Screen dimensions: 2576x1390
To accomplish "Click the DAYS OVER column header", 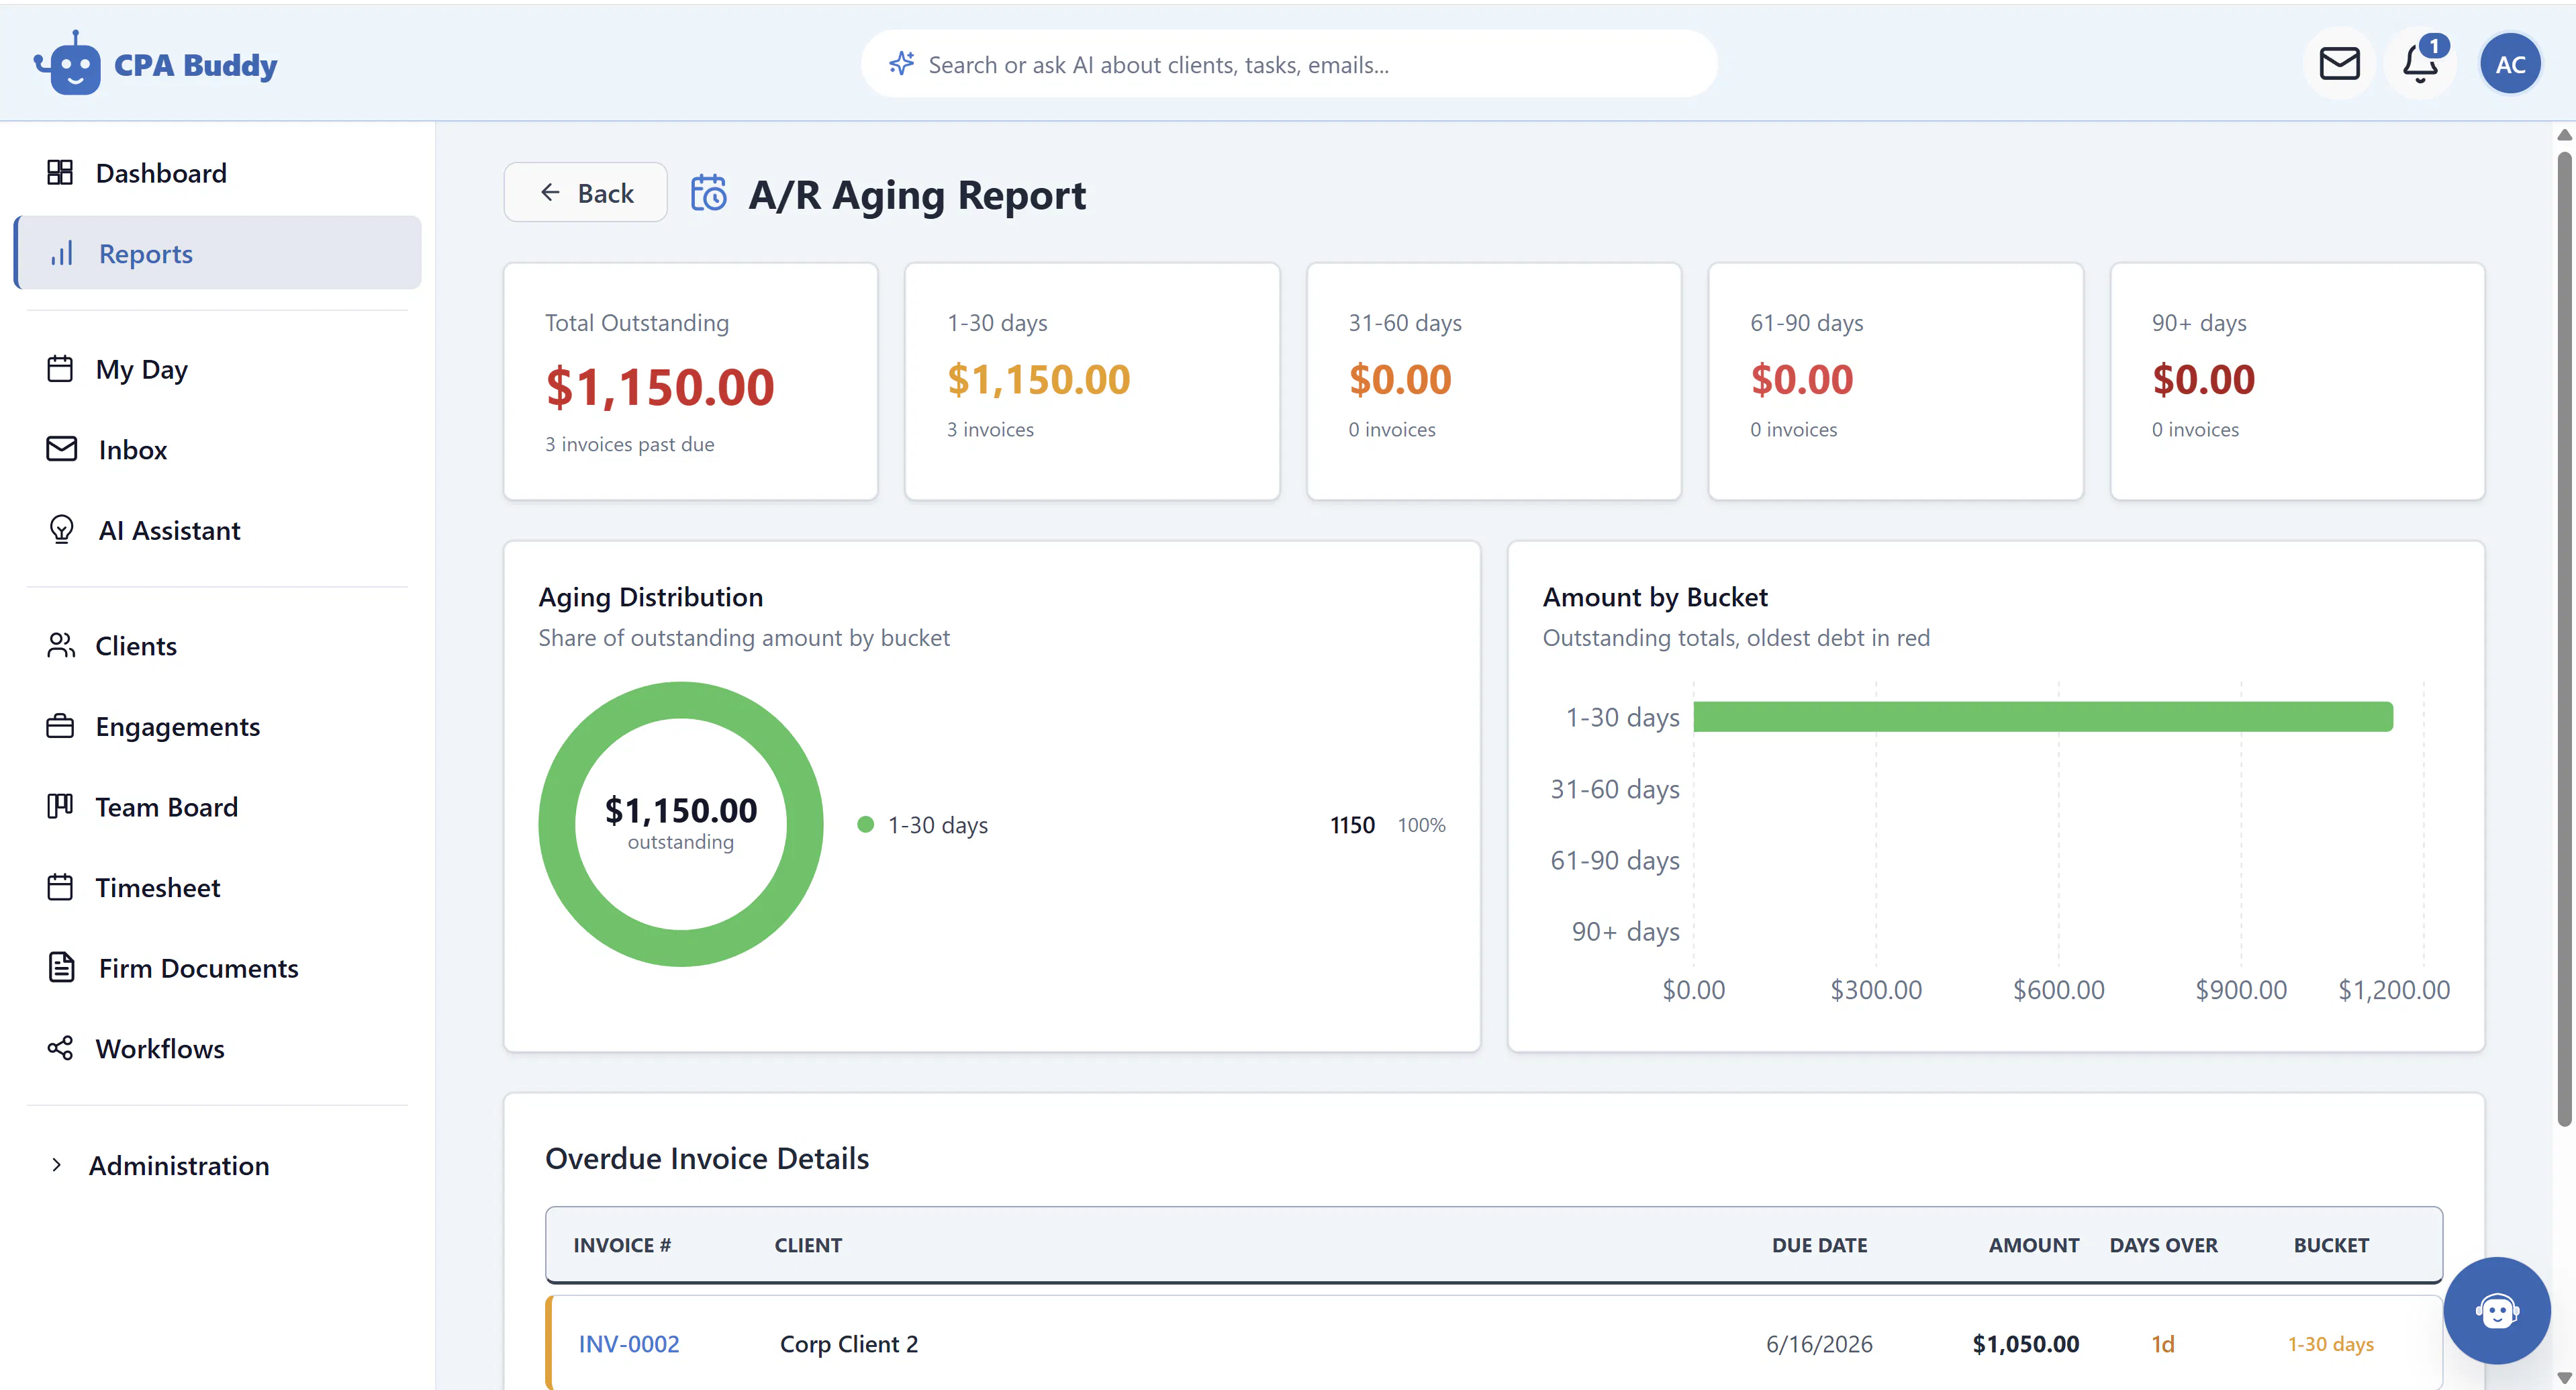I will (x=2164, y=1245).
